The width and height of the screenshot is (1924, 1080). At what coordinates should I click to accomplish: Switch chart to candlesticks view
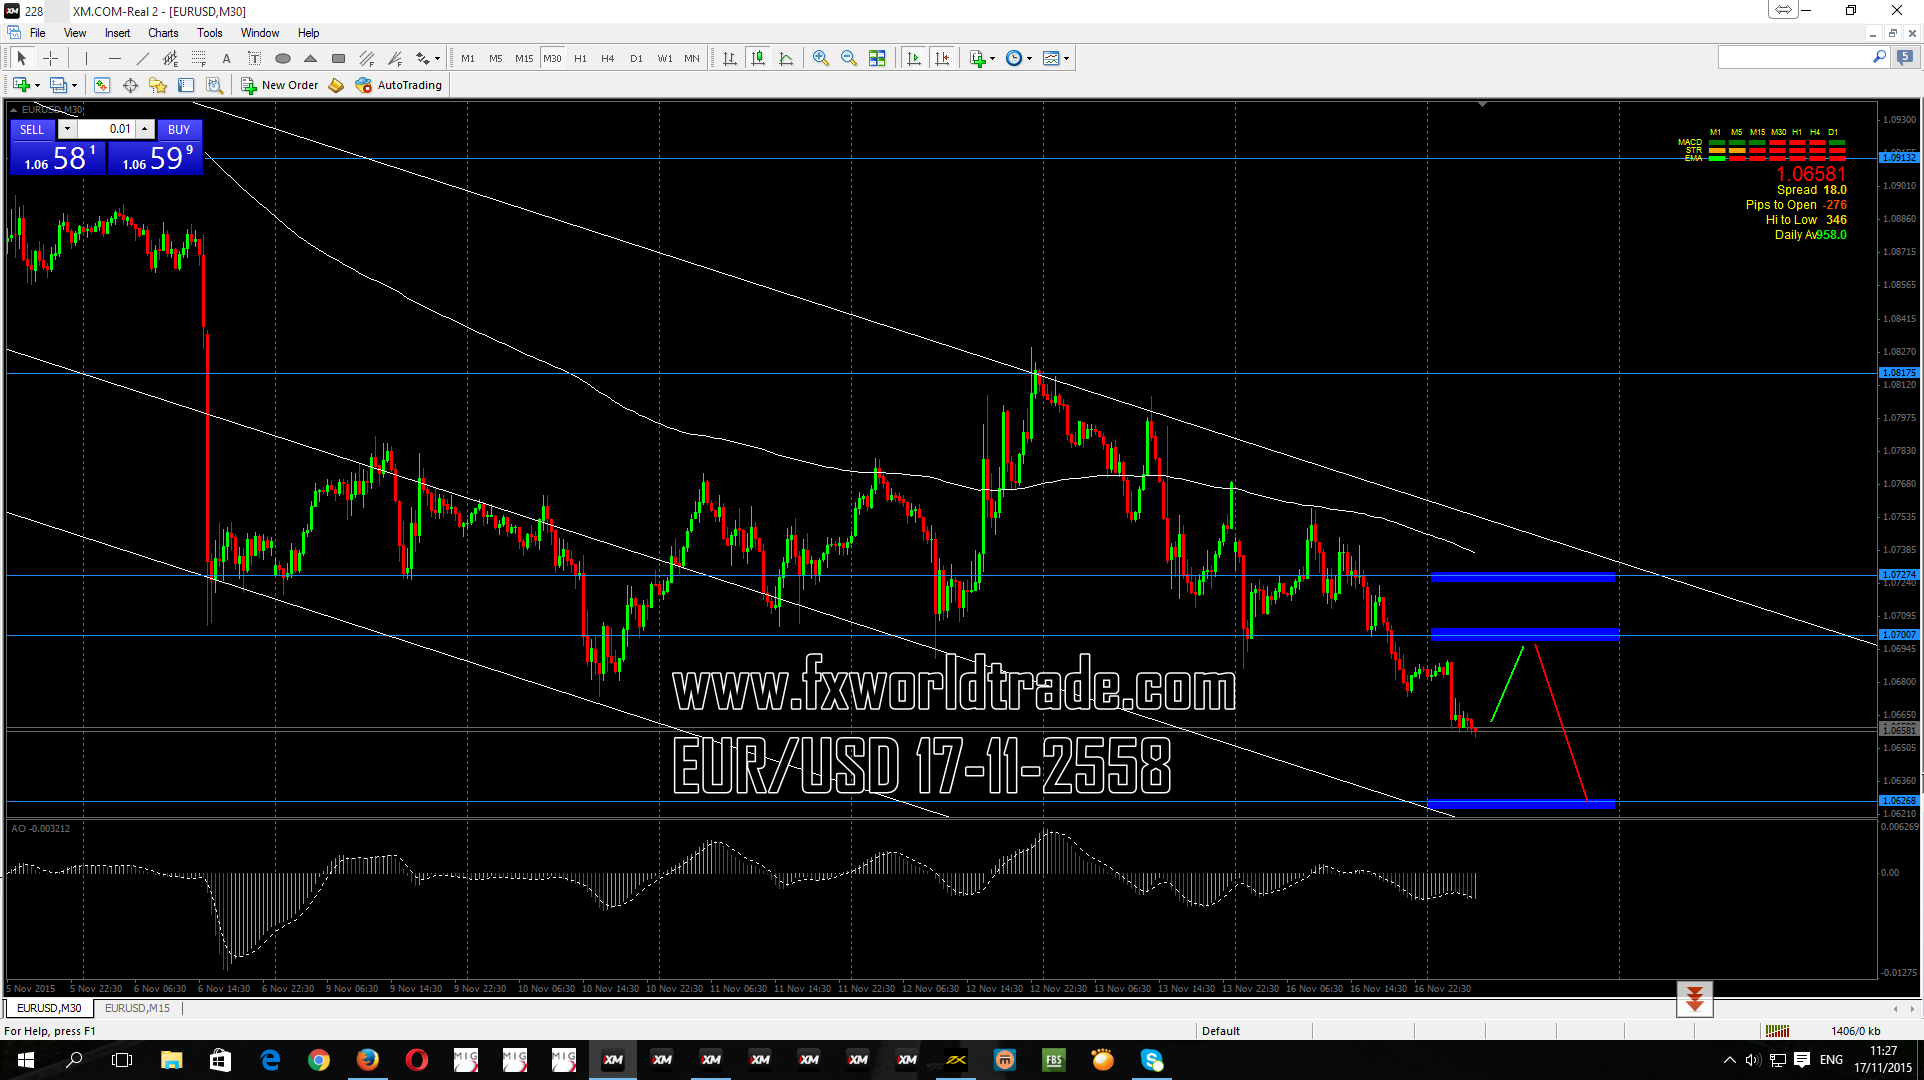(758, 58)
